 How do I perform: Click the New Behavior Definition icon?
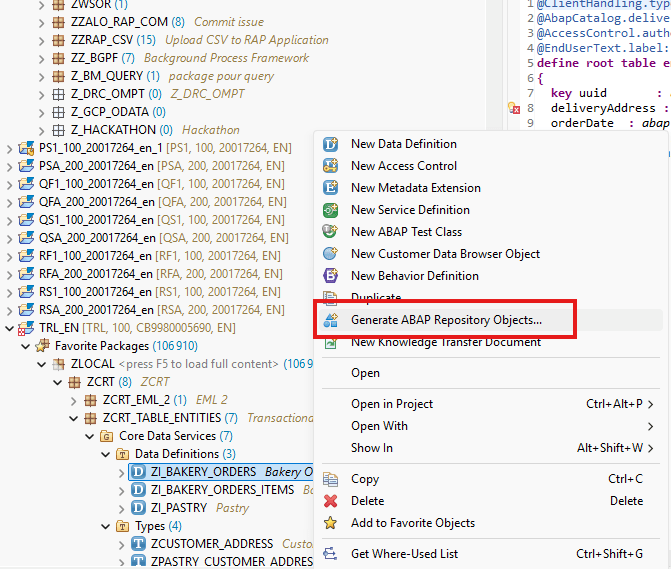[331, 276]
